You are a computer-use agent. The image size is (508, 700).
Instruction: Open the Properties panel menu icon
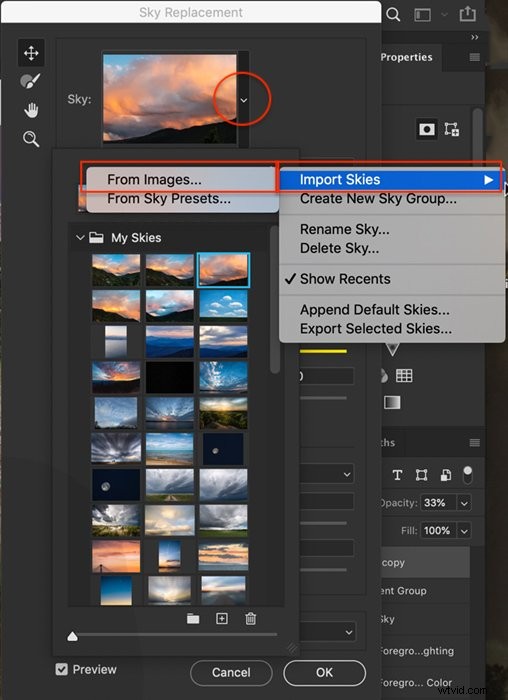(x=475, y=57)
